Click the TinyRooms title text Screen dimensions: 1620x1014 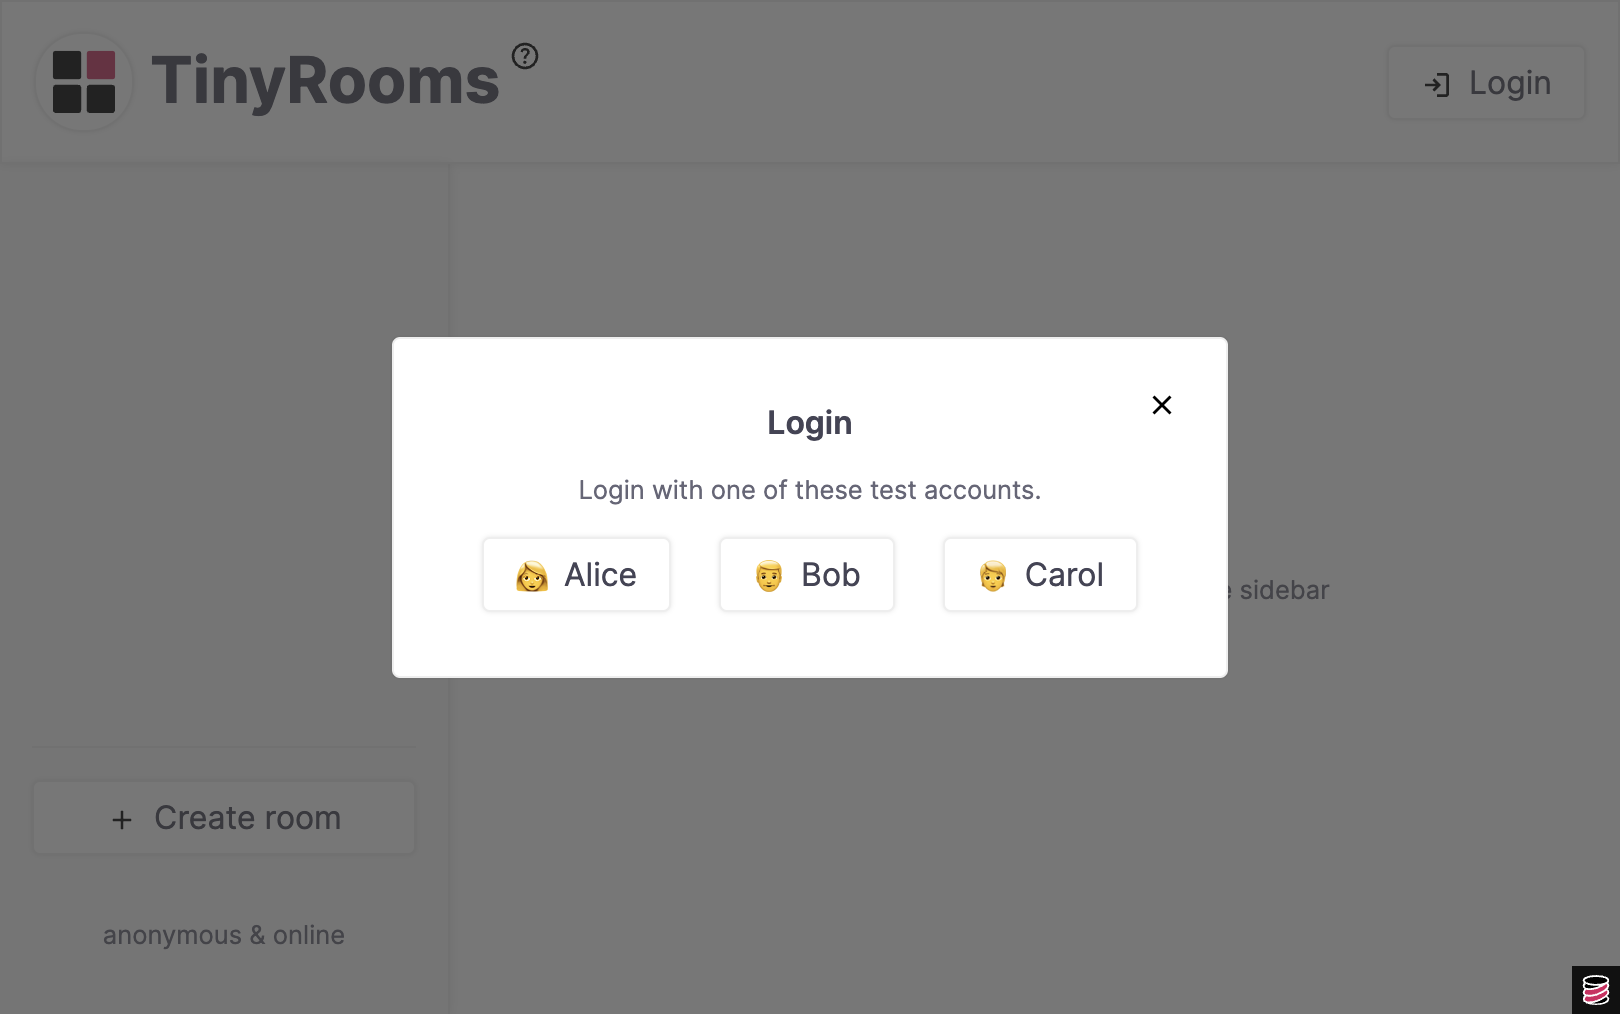click(x=325, y=81)
